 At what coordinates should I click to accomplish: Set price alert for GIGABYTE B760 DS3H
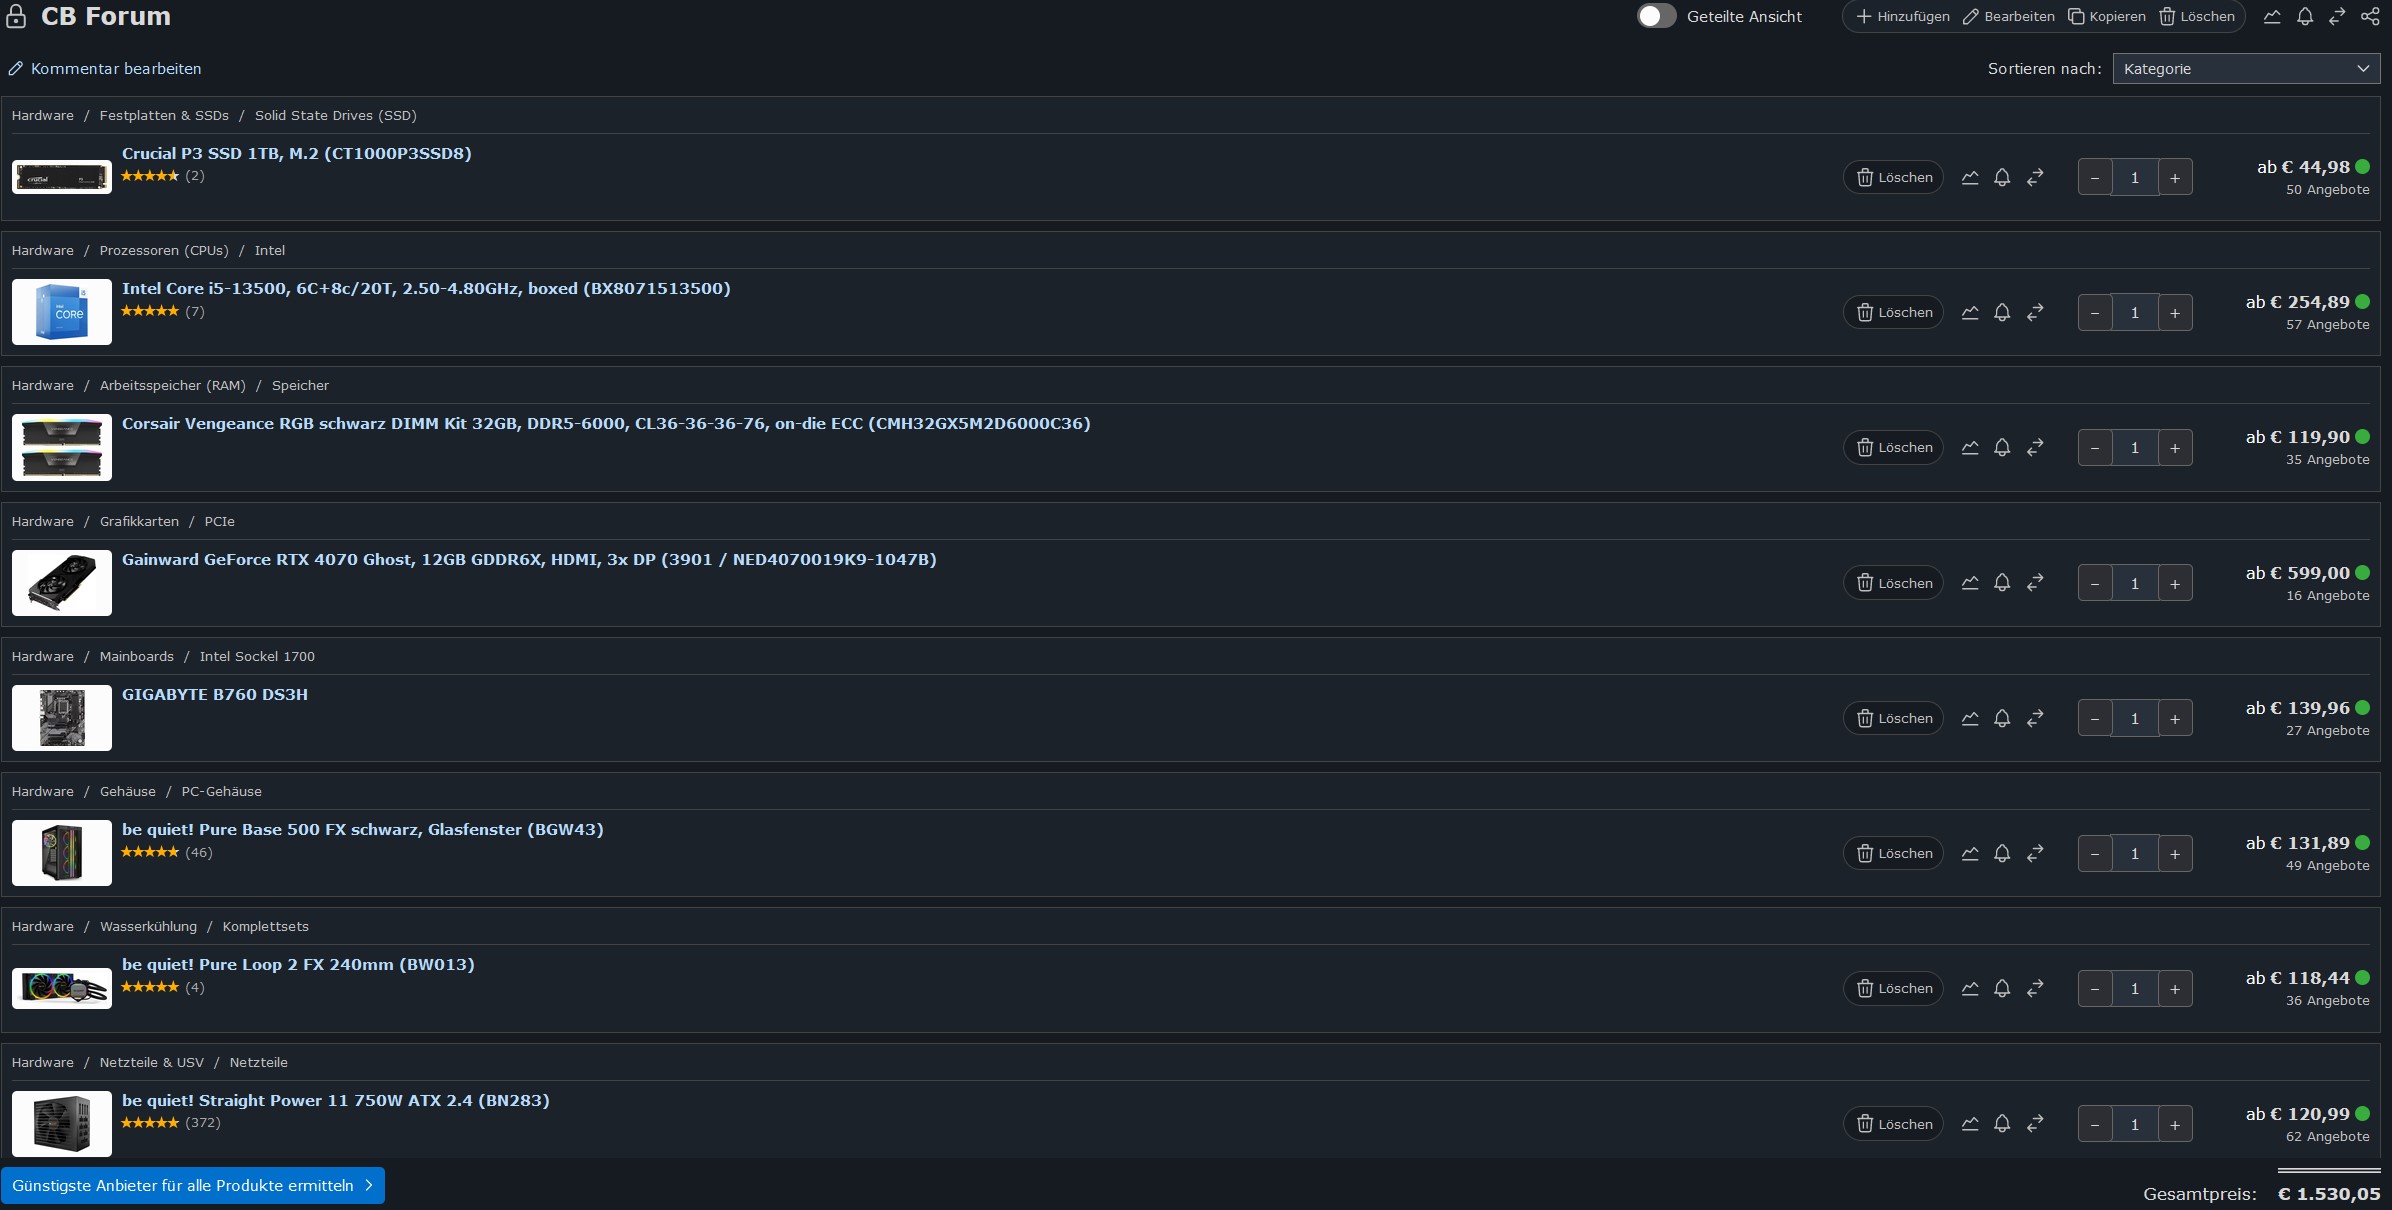[2002, 718]
